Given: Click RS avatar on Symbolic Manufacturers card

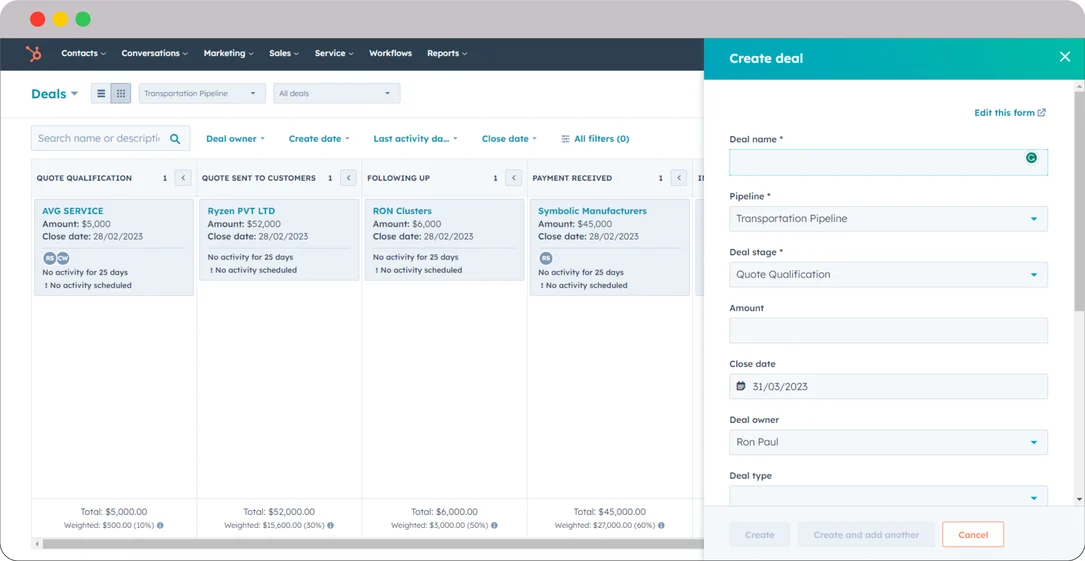Looking at the screenshot, I should coord(545,258).
